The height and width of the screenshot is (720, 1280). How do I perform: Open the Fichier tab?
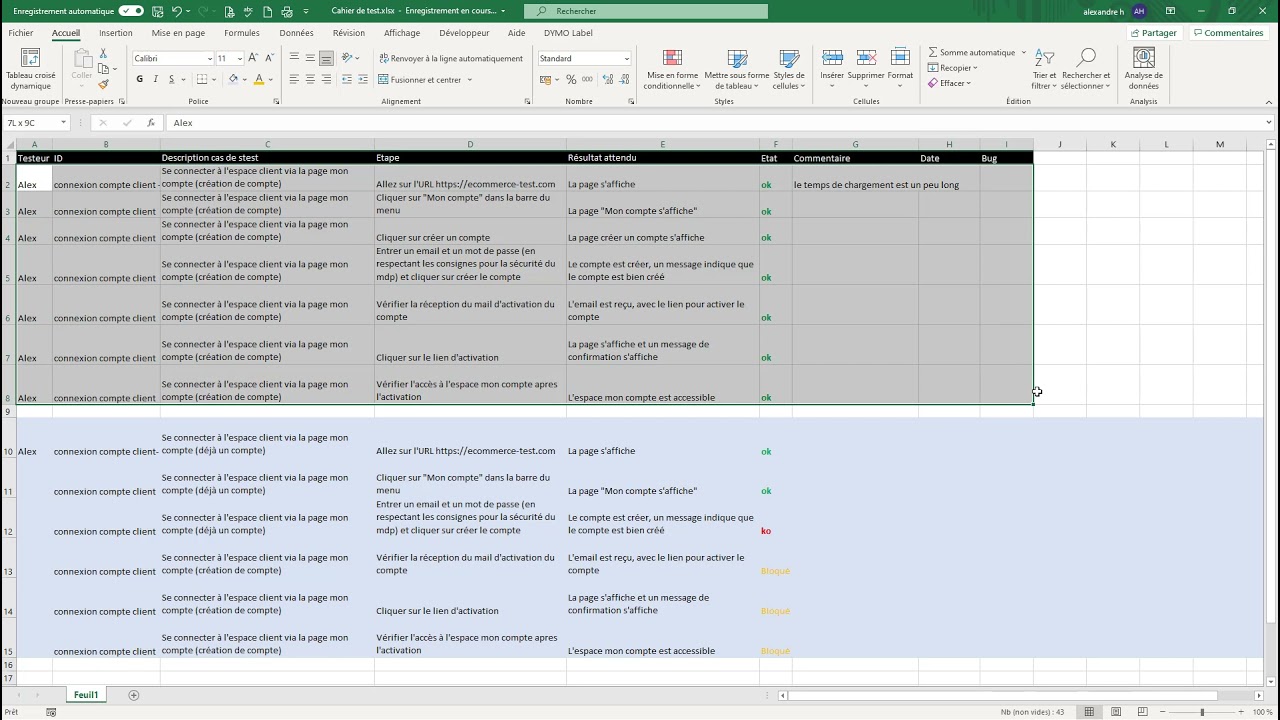(x=21, y=33)
